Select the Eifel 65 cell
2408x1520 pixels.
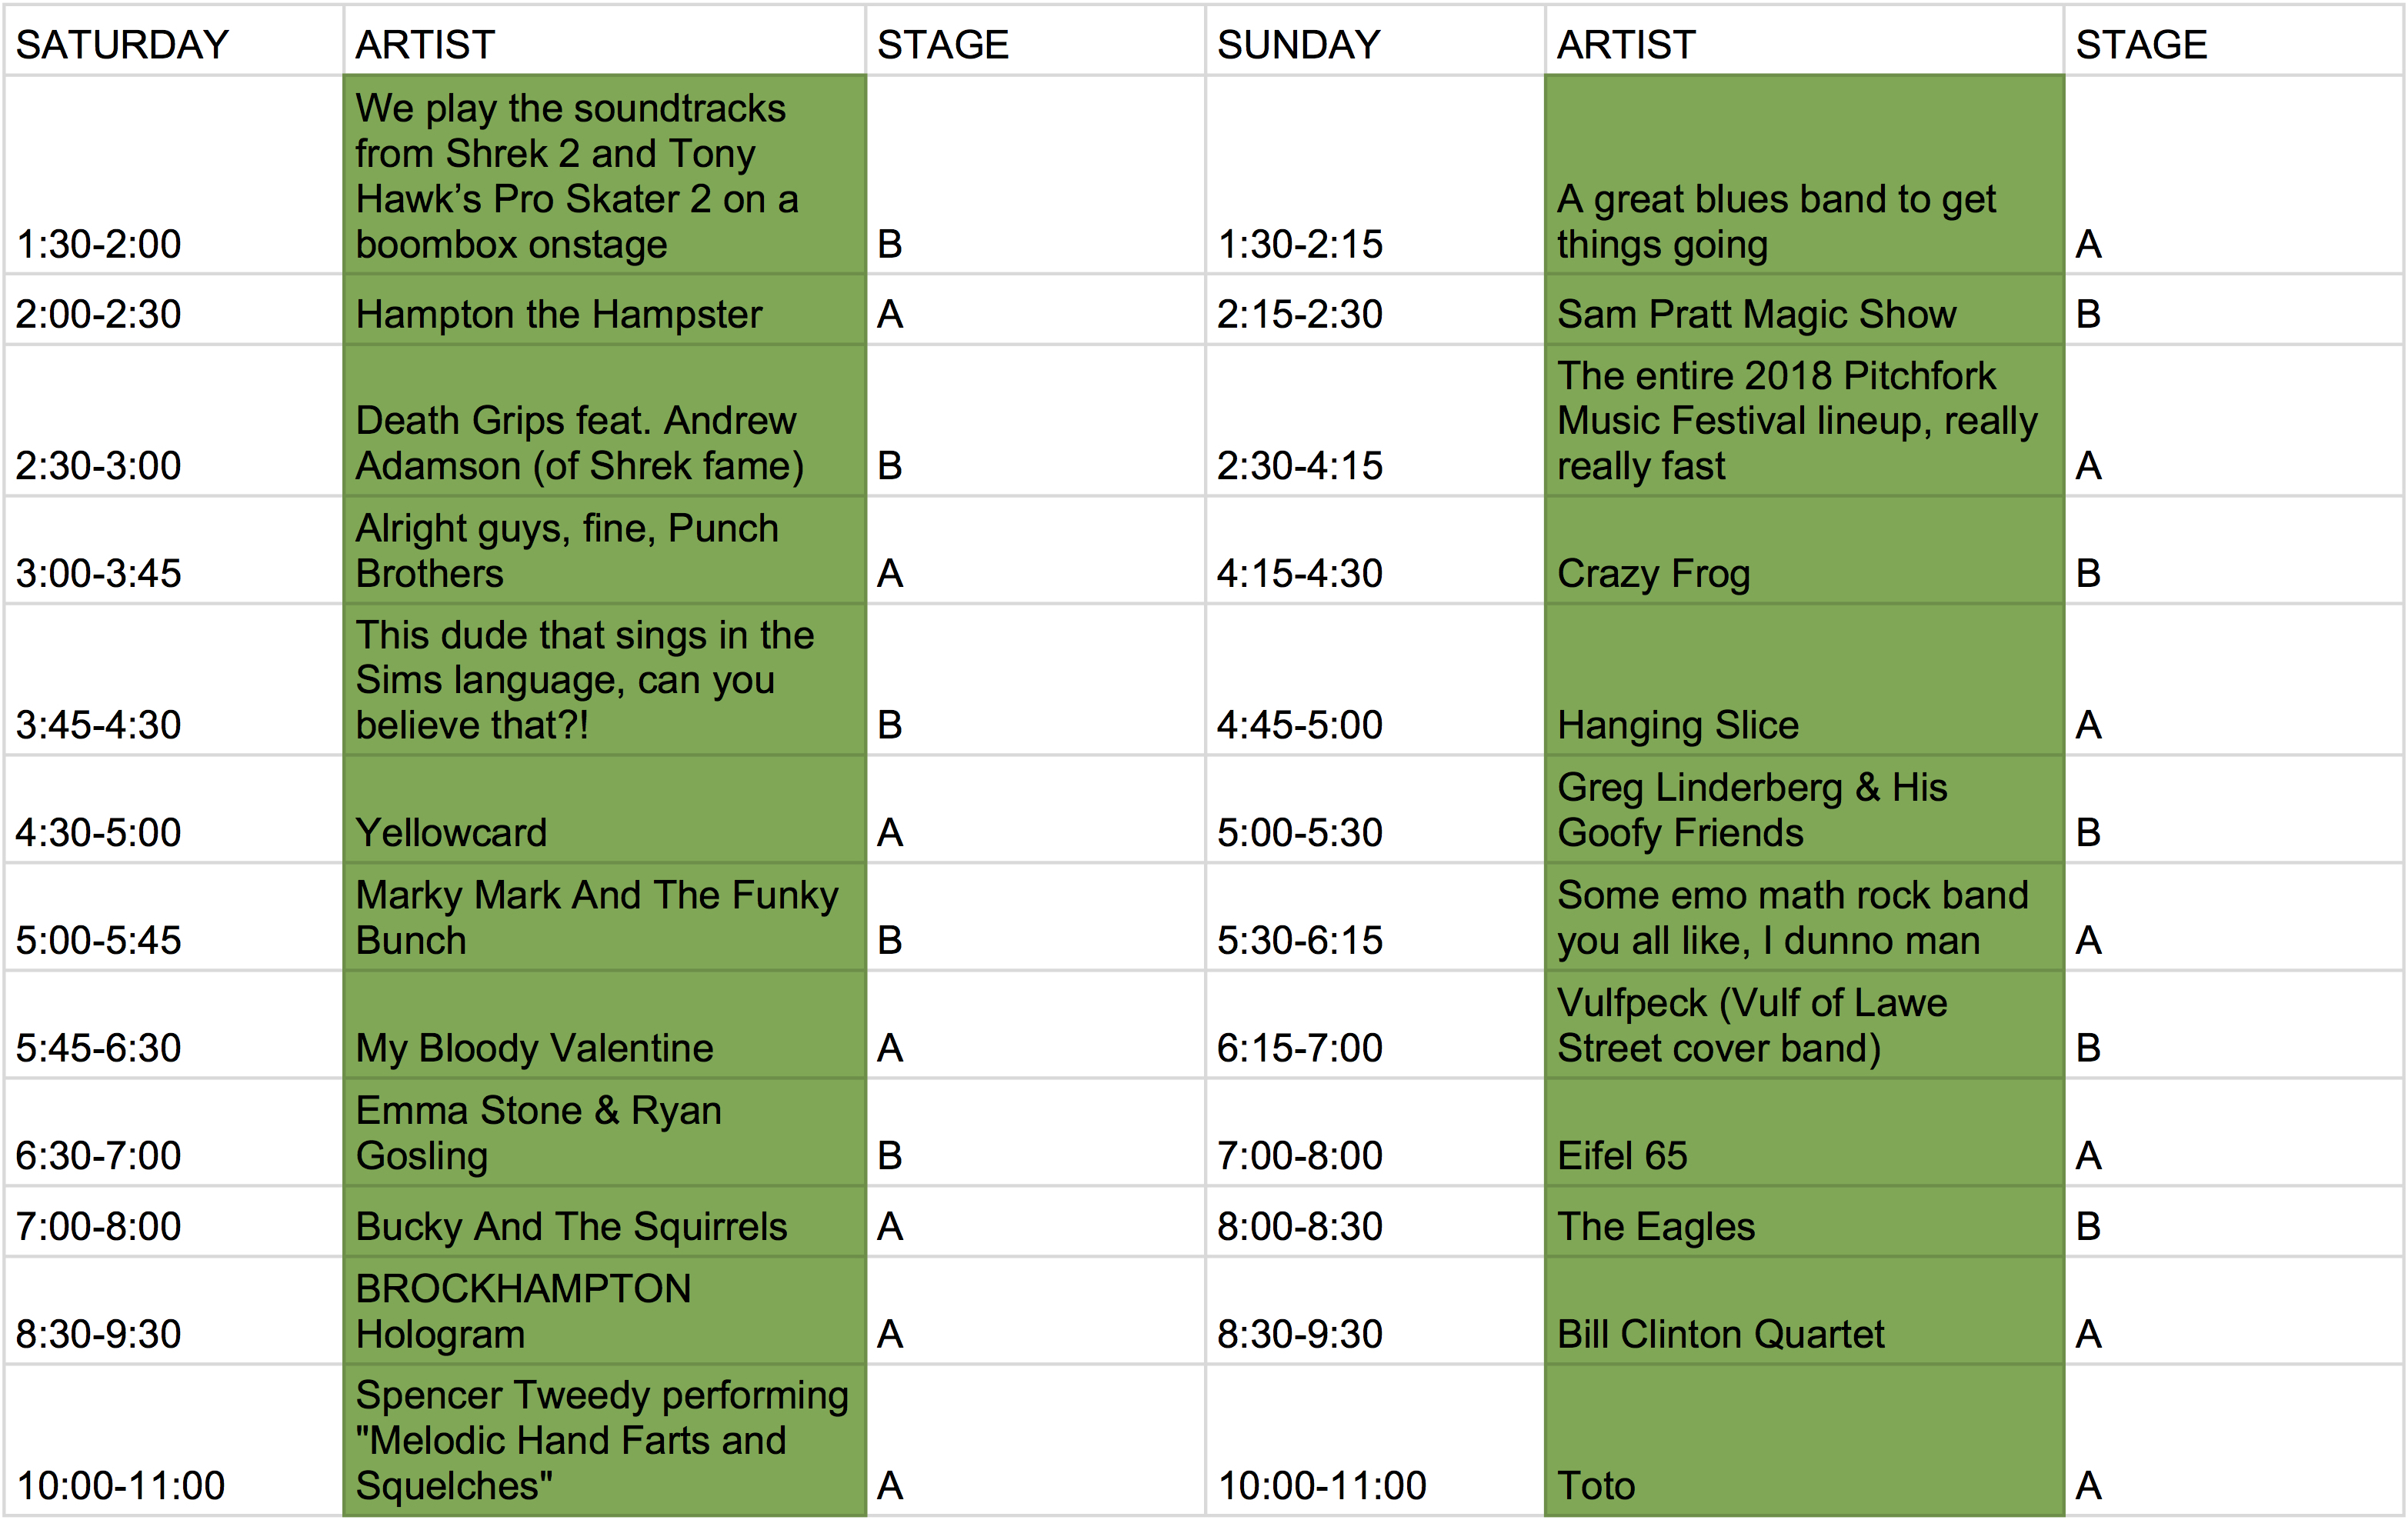[1805, 1133]
